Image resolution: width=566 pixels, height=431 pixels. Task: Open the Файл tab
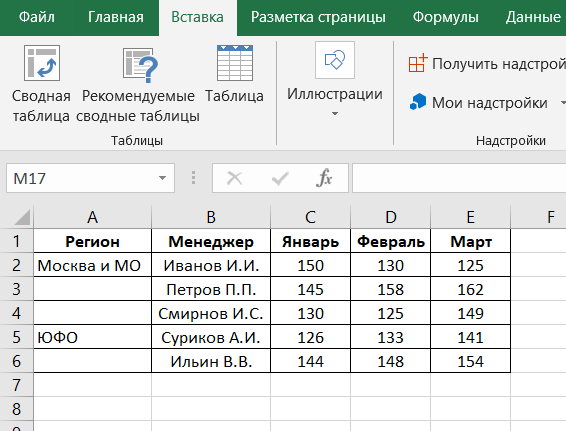click(36, 17)
